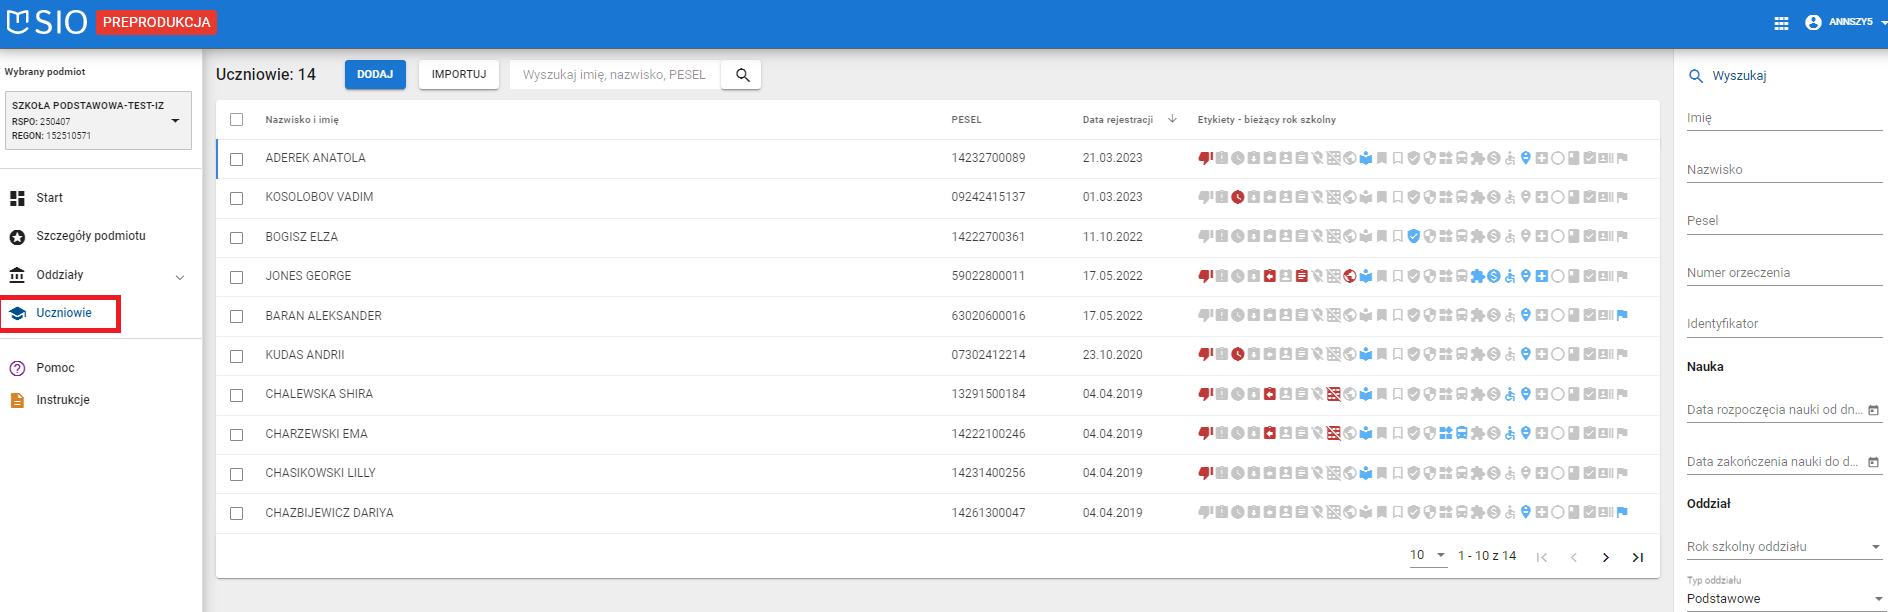
Task: Open the Typ oddziału dropdown set to Podstawowe
Action: (x=1784, y=599)
